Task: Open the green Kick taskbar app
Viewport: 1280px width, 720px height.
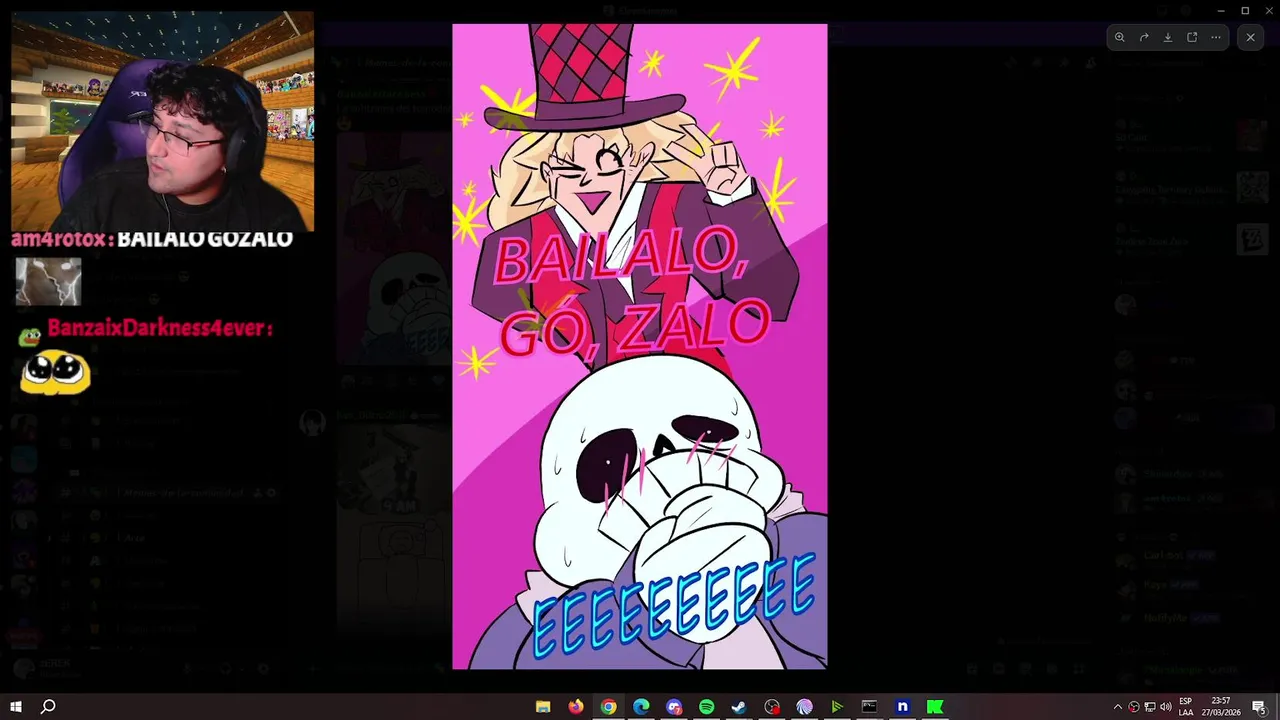Action: pyautogui.click(x=935, y=707)
